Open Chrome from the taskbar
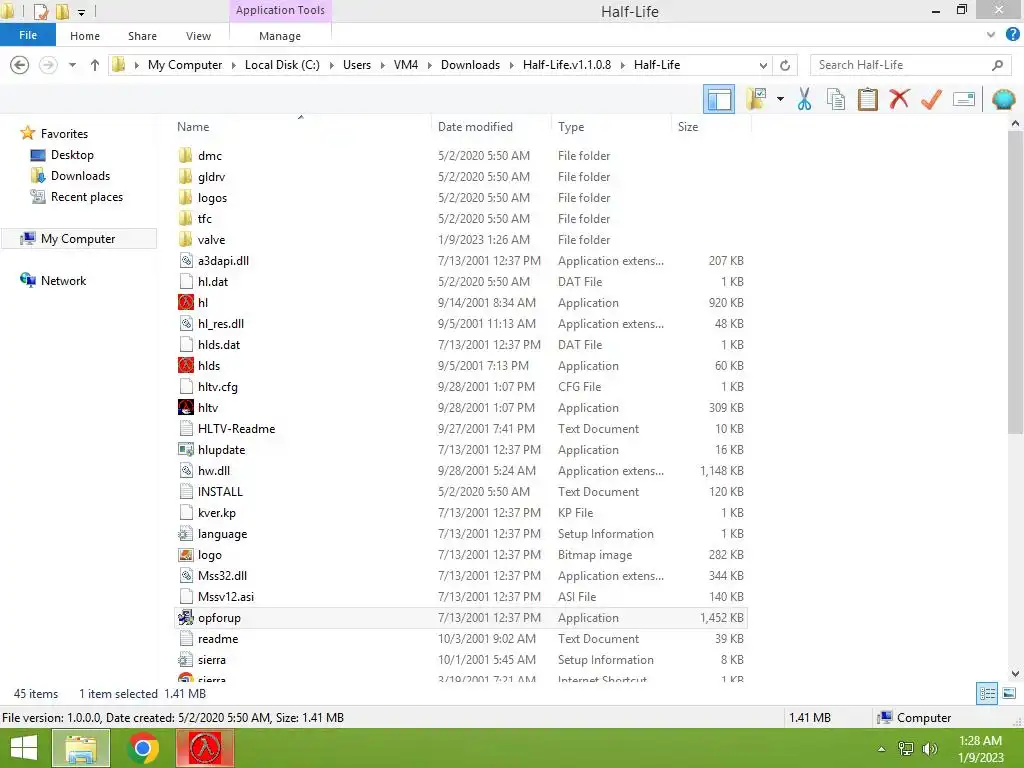 click(142, 748)
